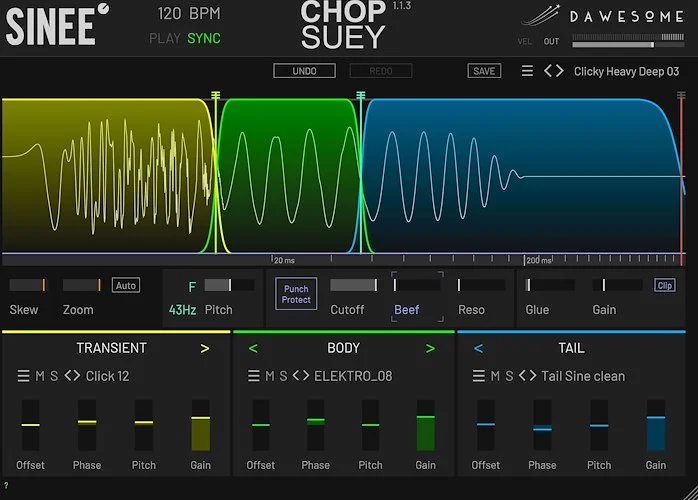Solo the Transient layer
Screen dimensions: 698x500
click(54, 376)
